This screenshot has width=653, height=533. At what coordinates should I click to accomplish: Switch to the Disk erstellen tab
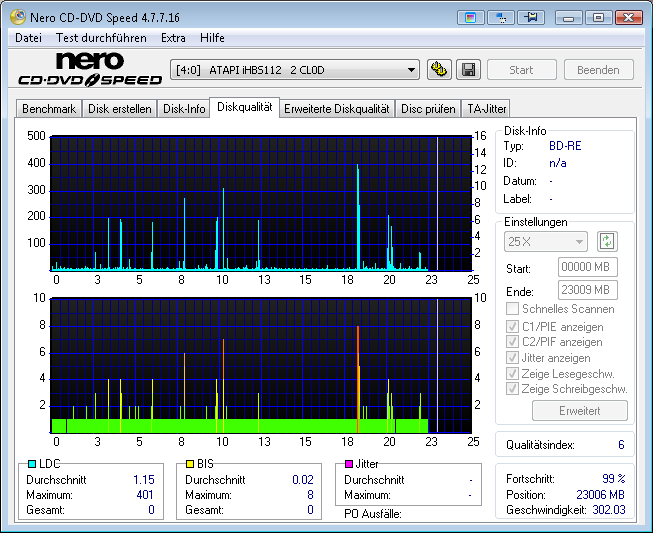120,109
